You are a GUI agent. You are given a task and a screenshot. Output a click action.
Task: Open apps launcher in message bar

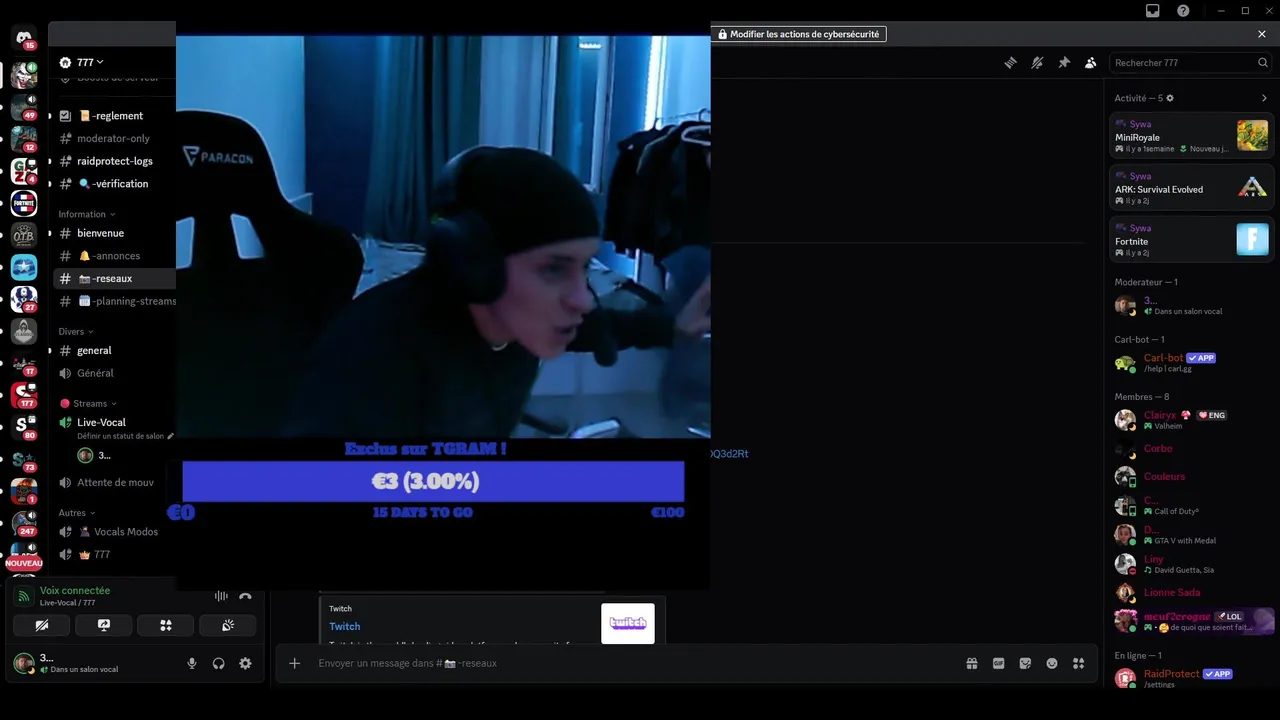coord(1078,663)
